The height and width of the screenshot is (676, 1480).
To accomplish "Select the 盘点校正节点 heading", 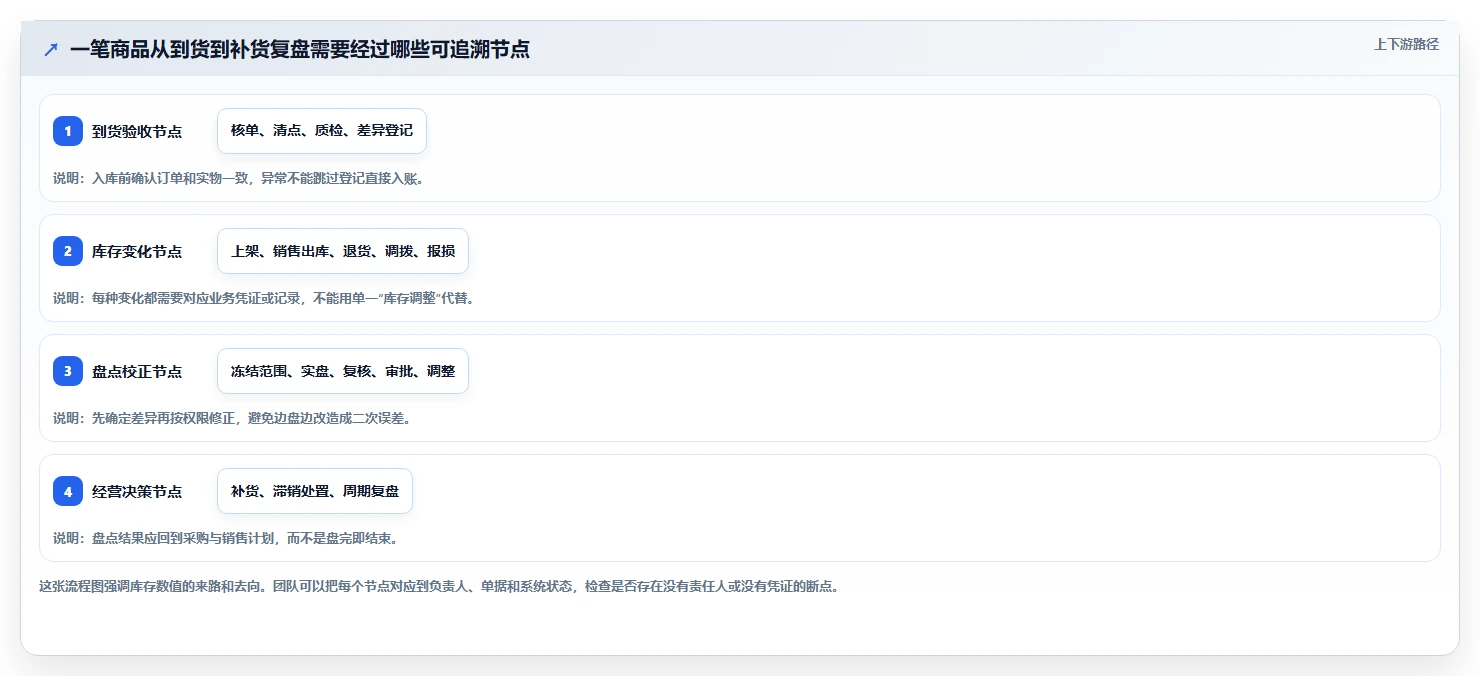I will pyautogui.click(x=137, y=371).
